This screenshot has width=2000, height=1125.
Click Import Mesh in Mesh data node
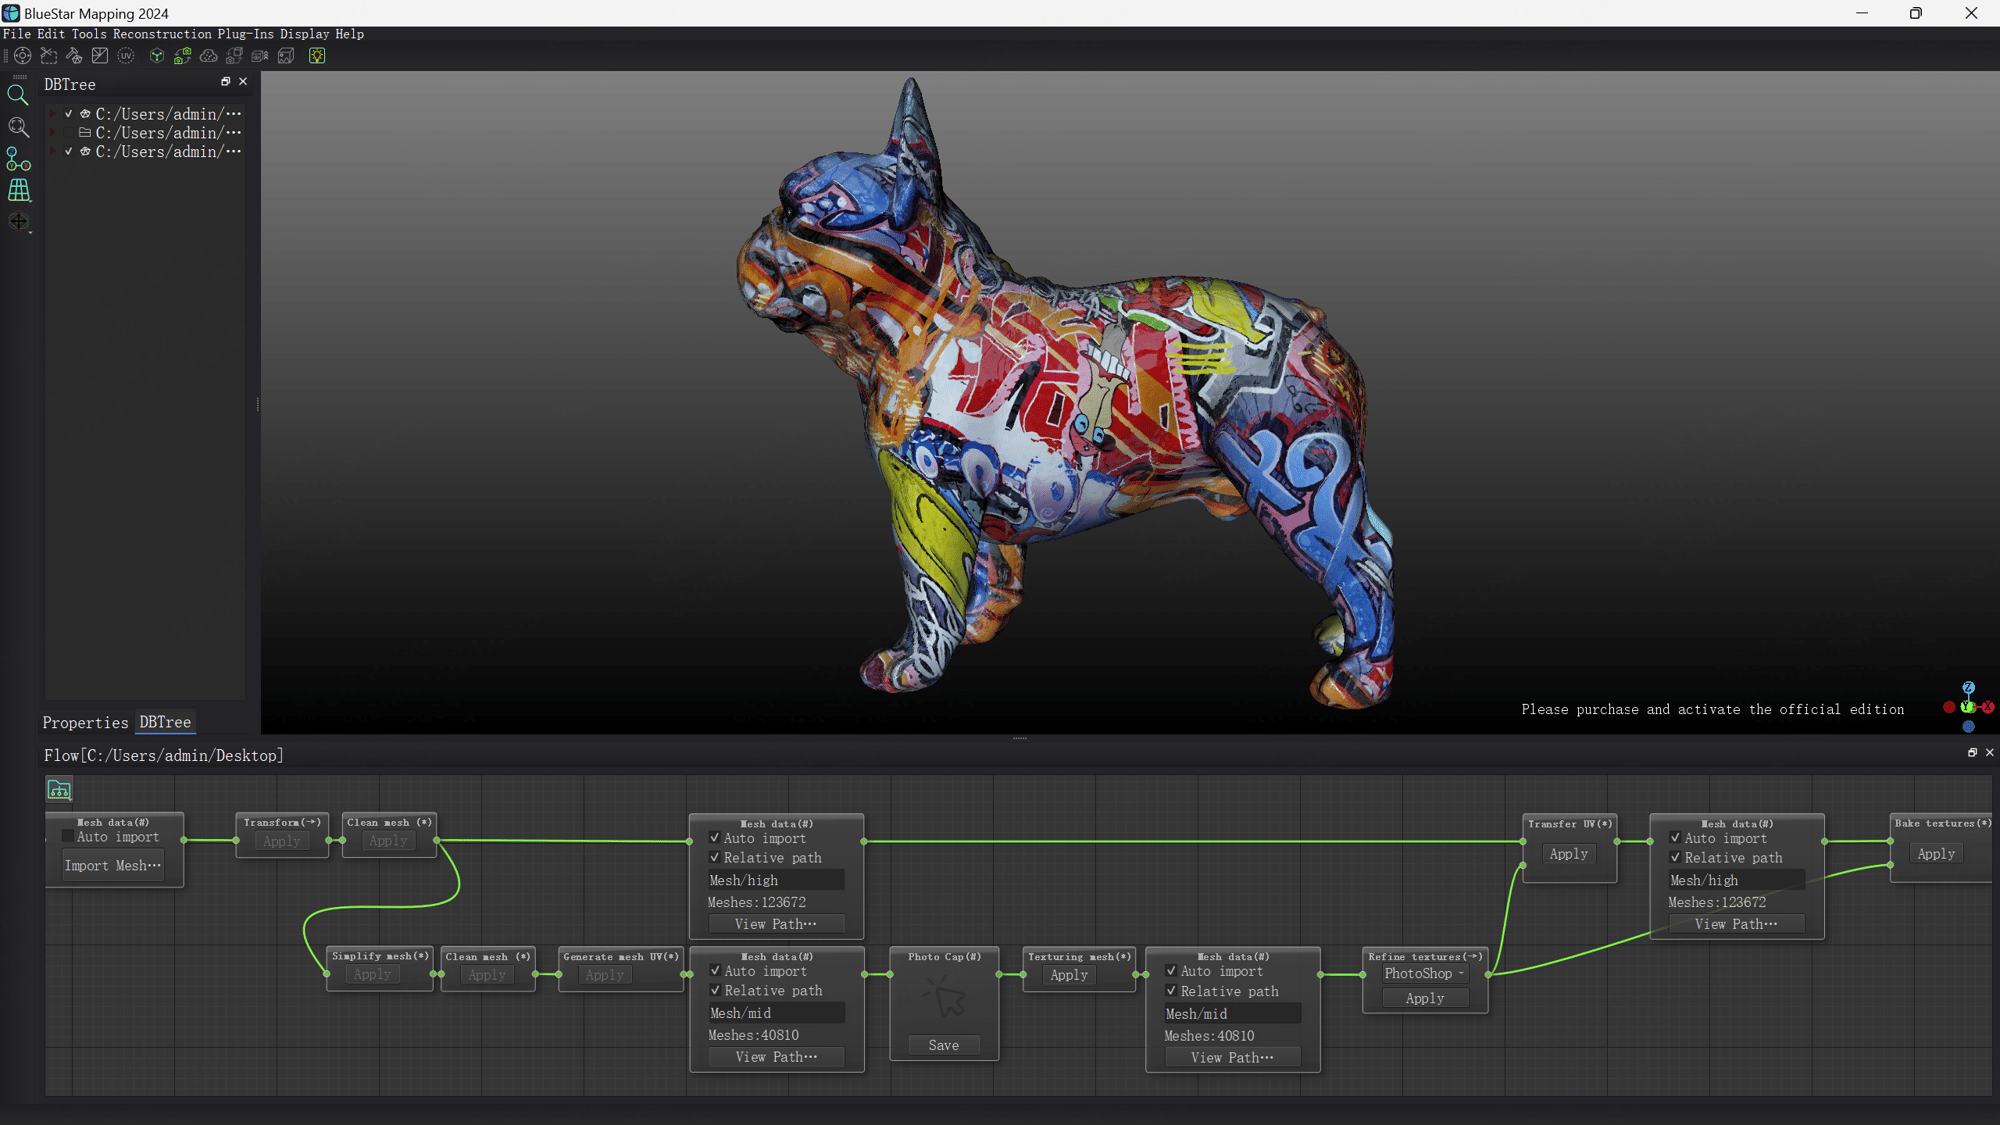coord(112,865)
